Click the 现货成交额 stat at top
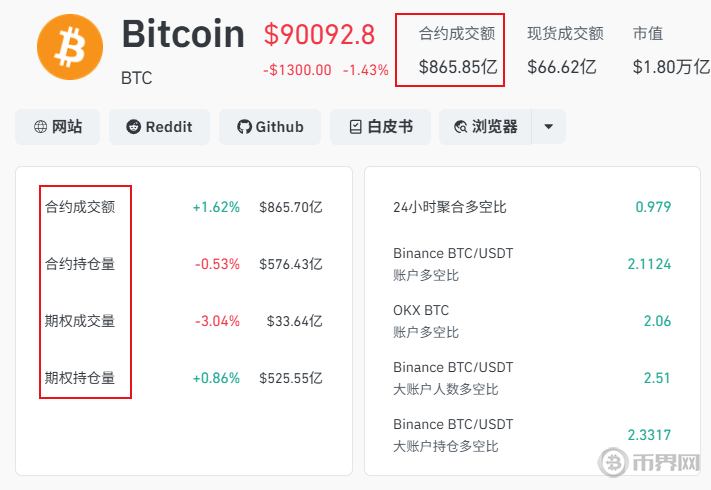 point(565,50)
